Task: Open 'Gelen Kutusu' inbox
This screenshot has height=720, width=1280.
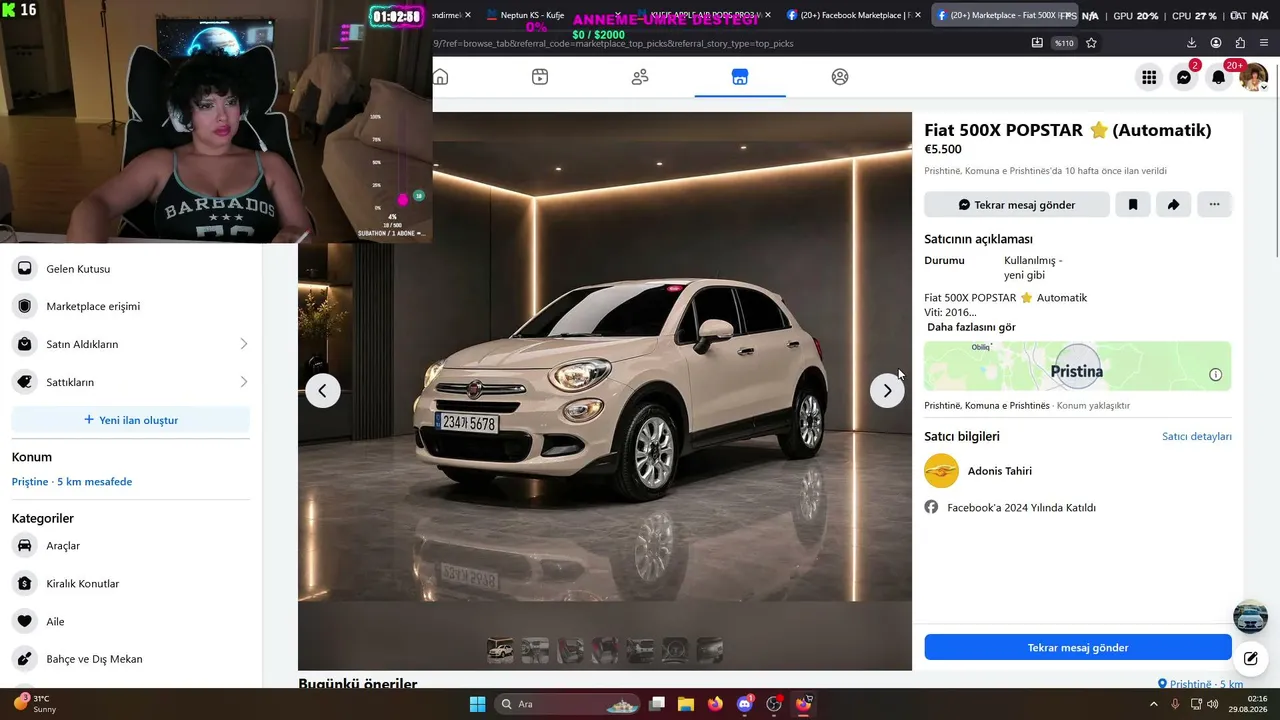Action: [x=131, y=268]
